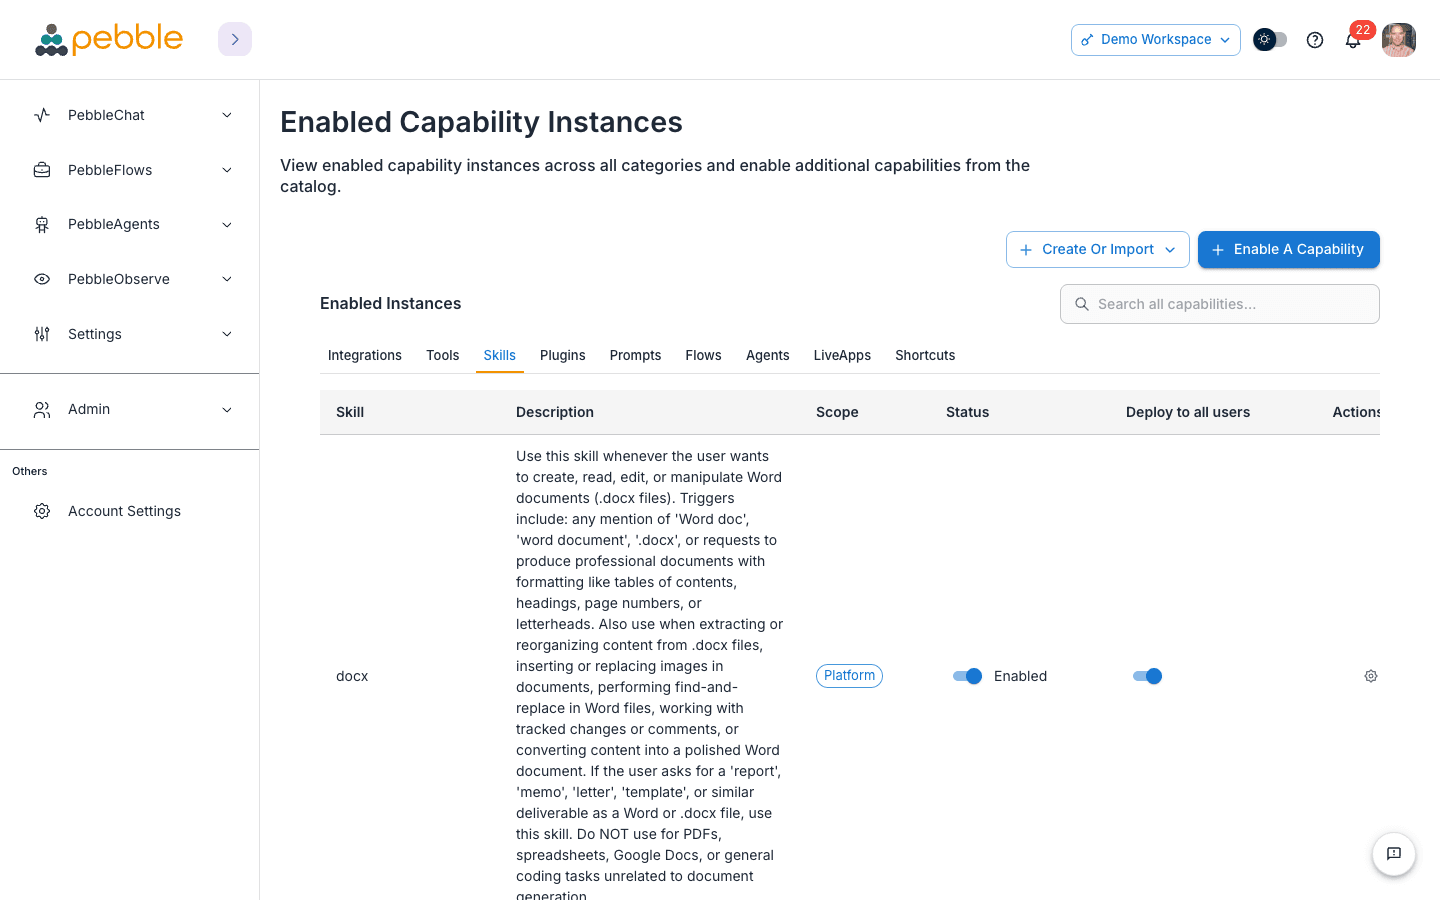The image size is (1440, 900).
Task: Focus the Search all capabilities field
Action: pyautogui.click(x=1220, y=304)
